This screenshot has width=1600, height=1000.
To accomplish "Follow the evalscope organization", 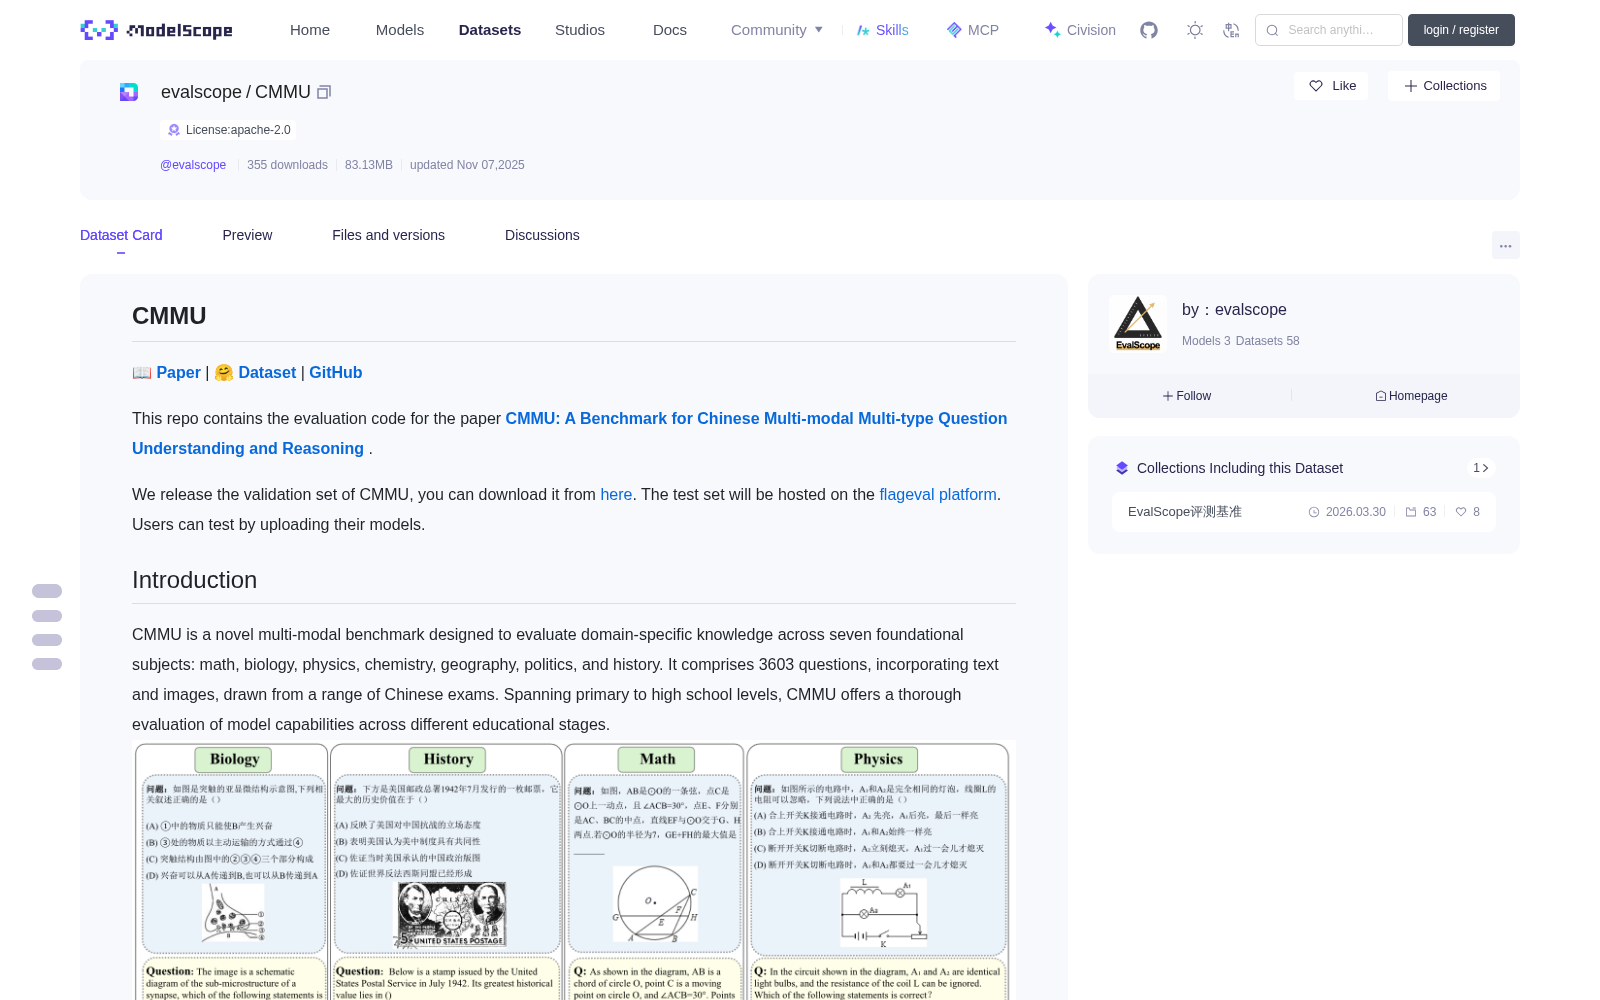I will pos(1187,396).
